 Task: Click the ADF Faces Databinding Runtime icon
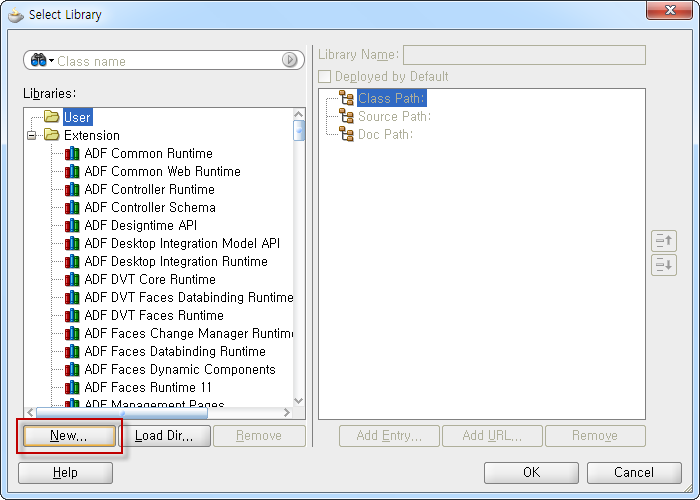(x=72, y=351)
